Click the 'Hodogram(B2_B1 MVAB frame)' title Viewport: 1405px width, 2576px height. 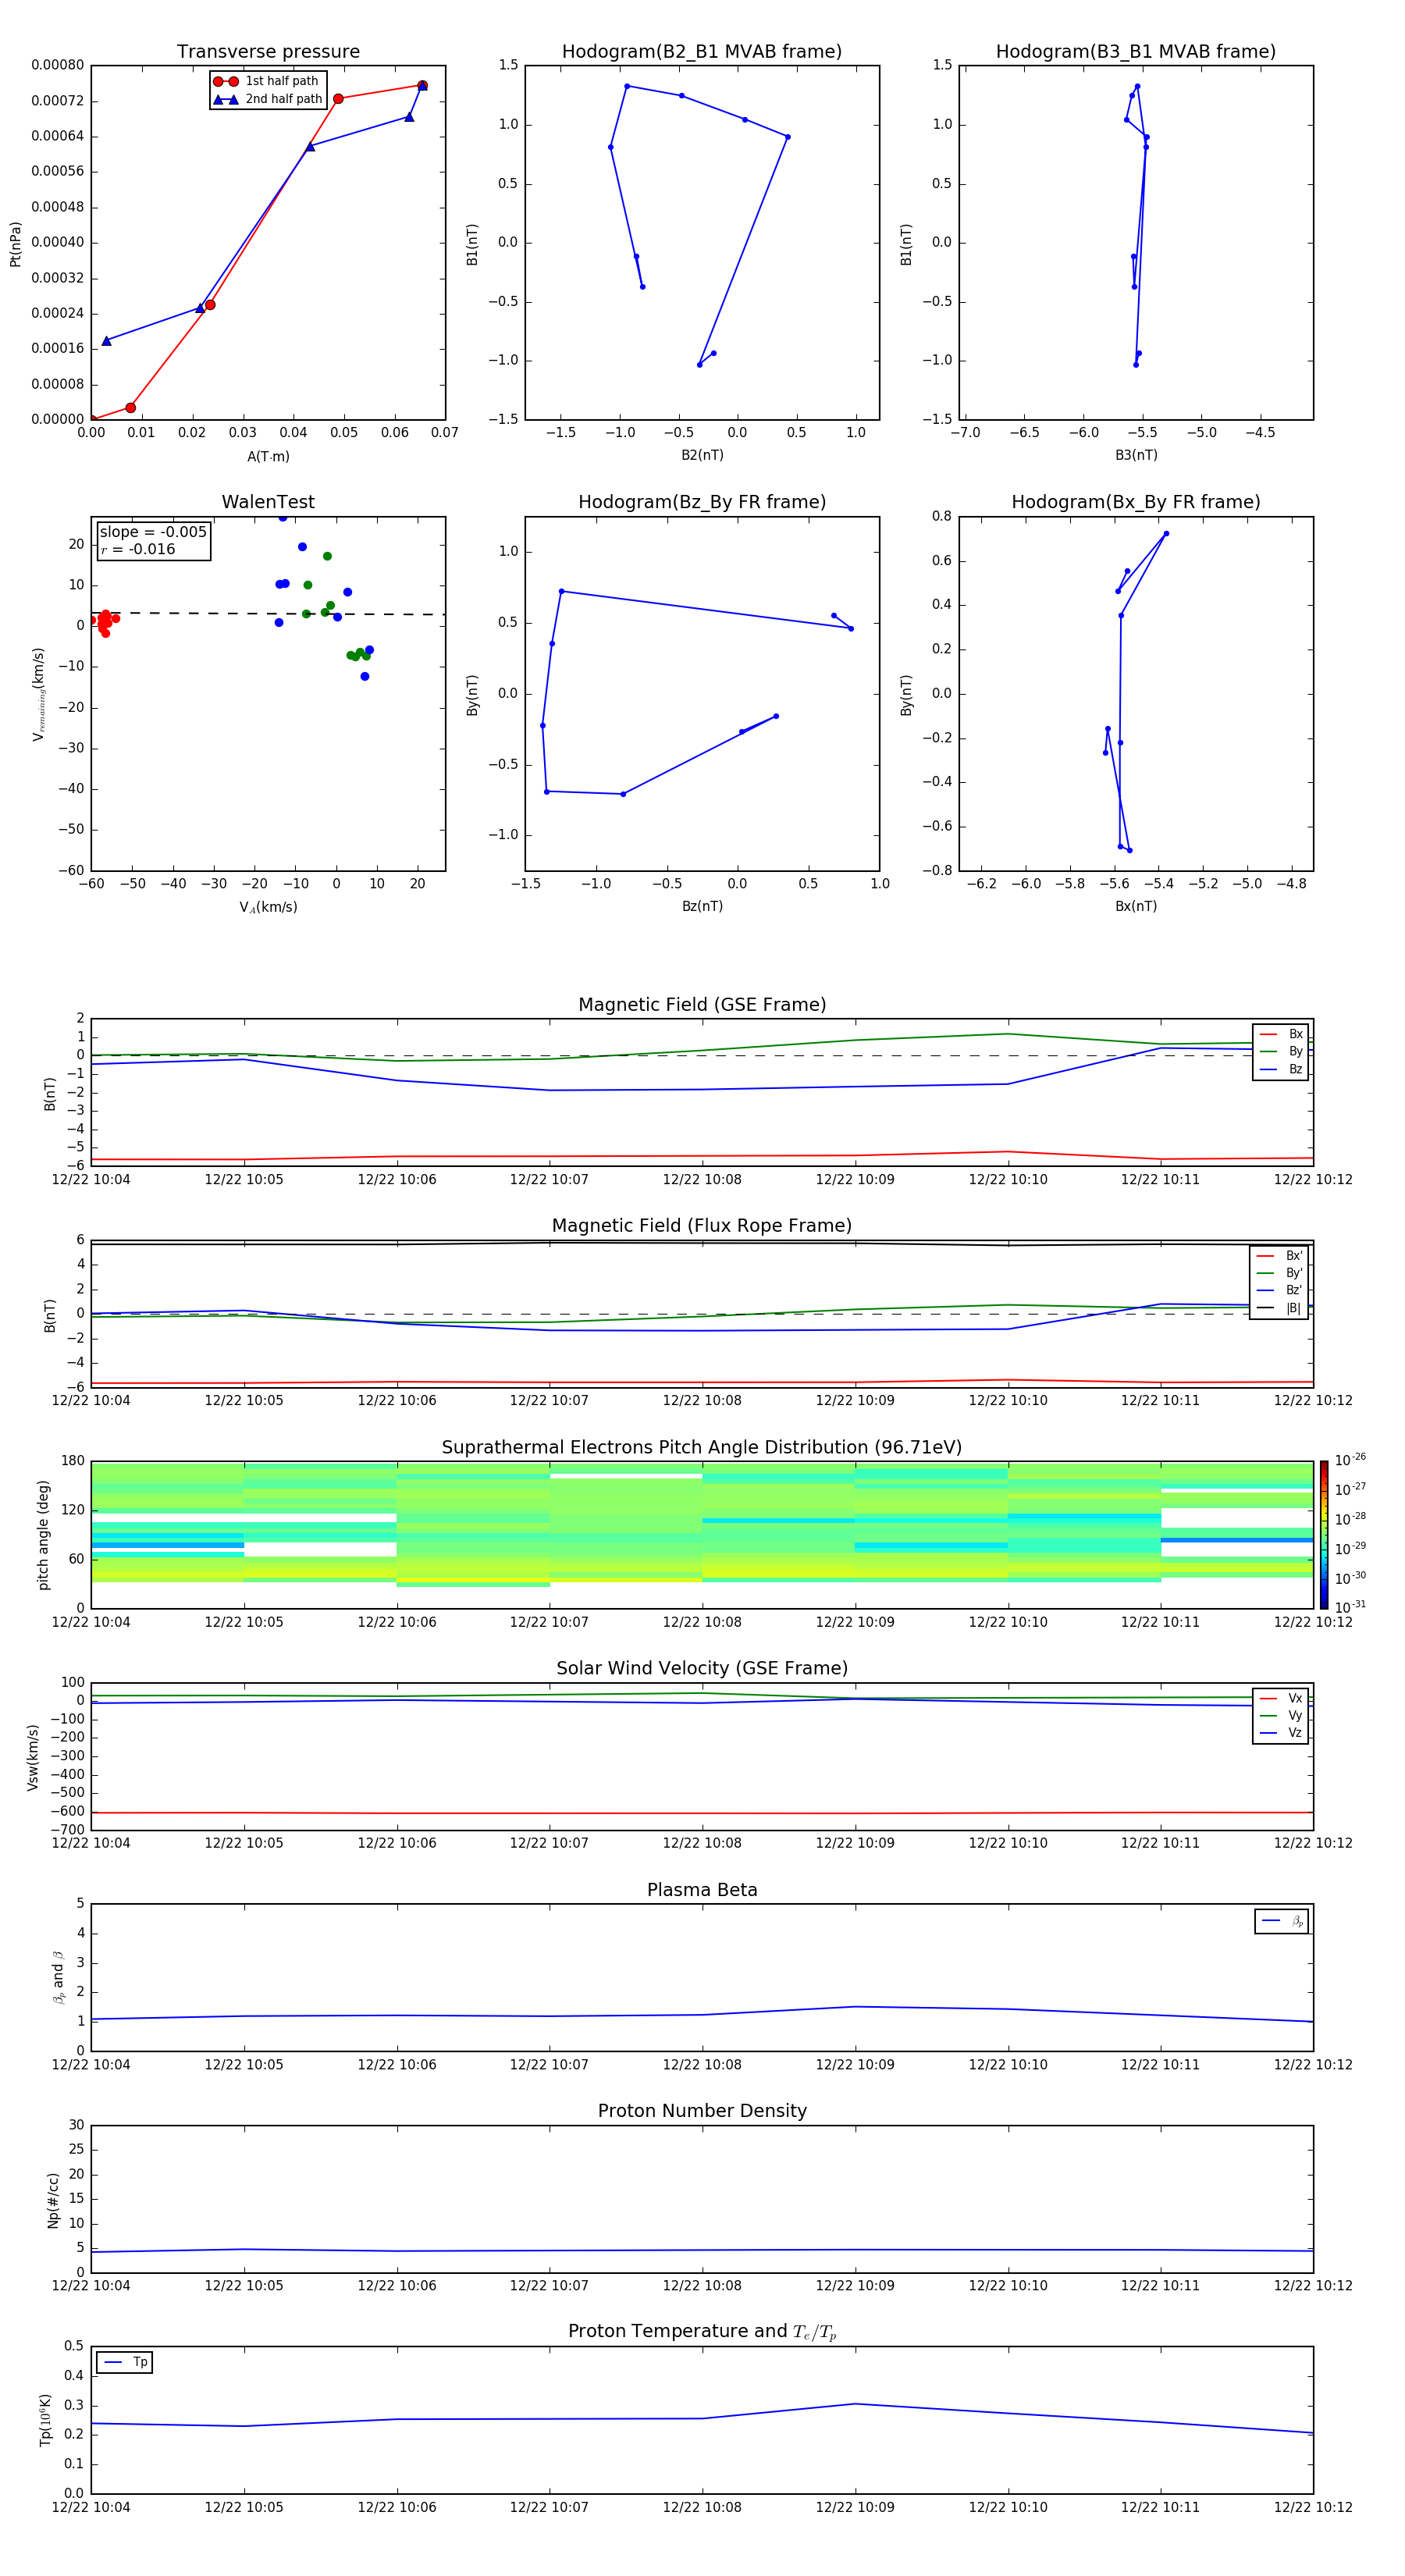[x=702, y=52]
